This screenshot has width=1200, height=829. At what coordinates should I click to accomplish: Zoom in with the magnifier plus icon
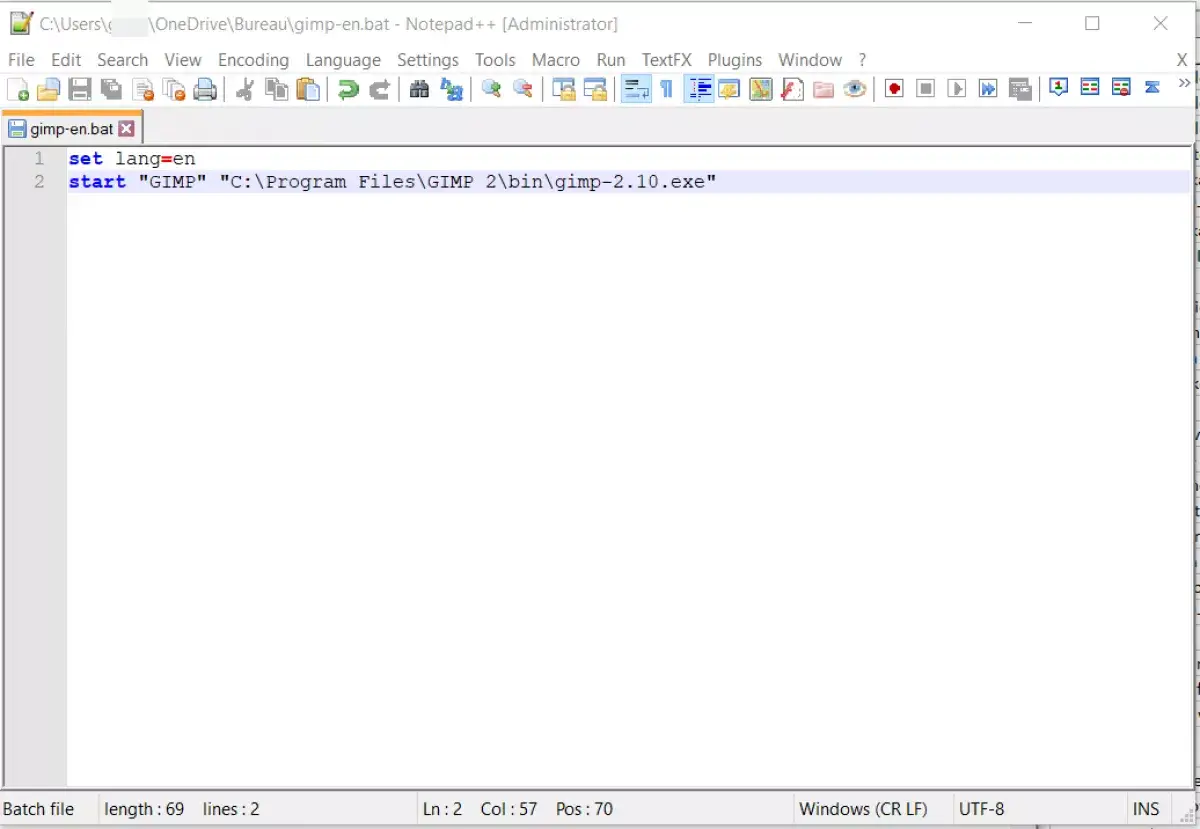pos(491,90)
